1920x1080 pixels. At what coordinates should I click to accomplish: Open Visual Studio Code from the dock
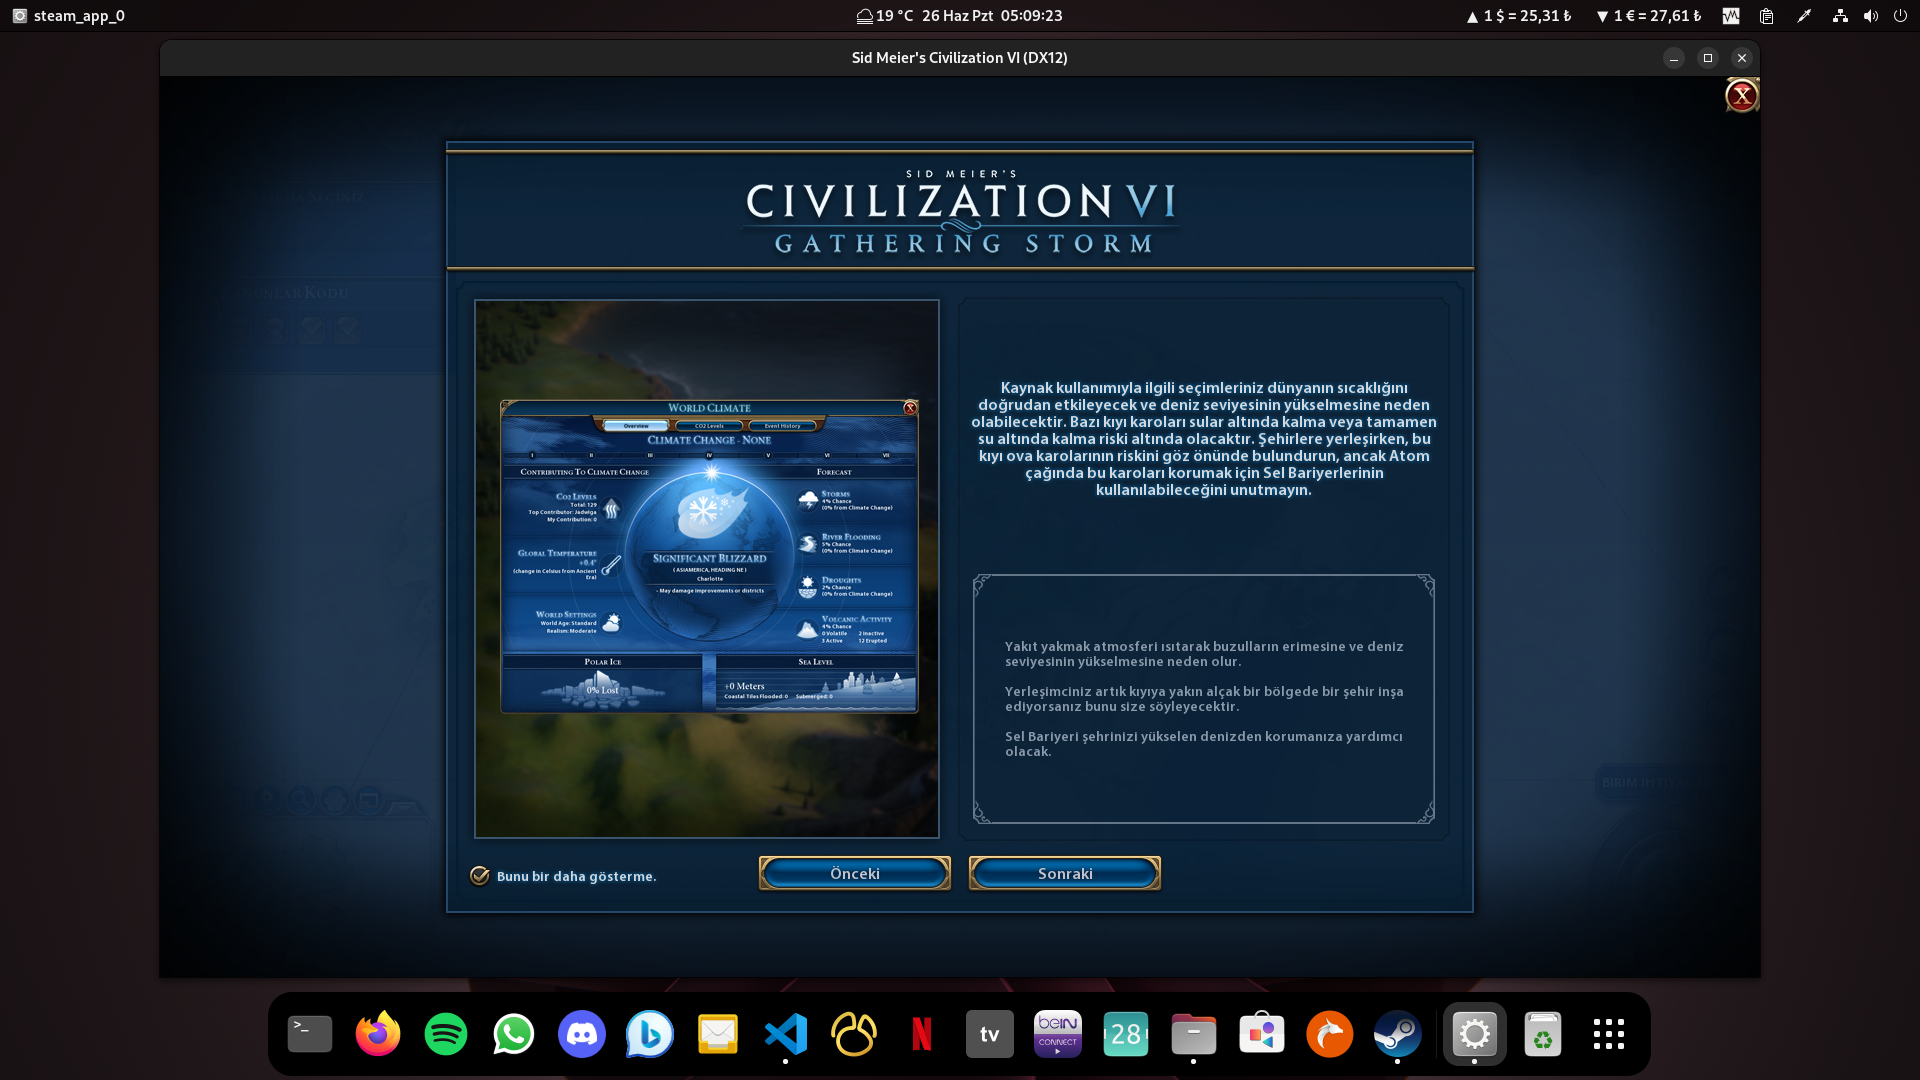tap(786, 1034)
